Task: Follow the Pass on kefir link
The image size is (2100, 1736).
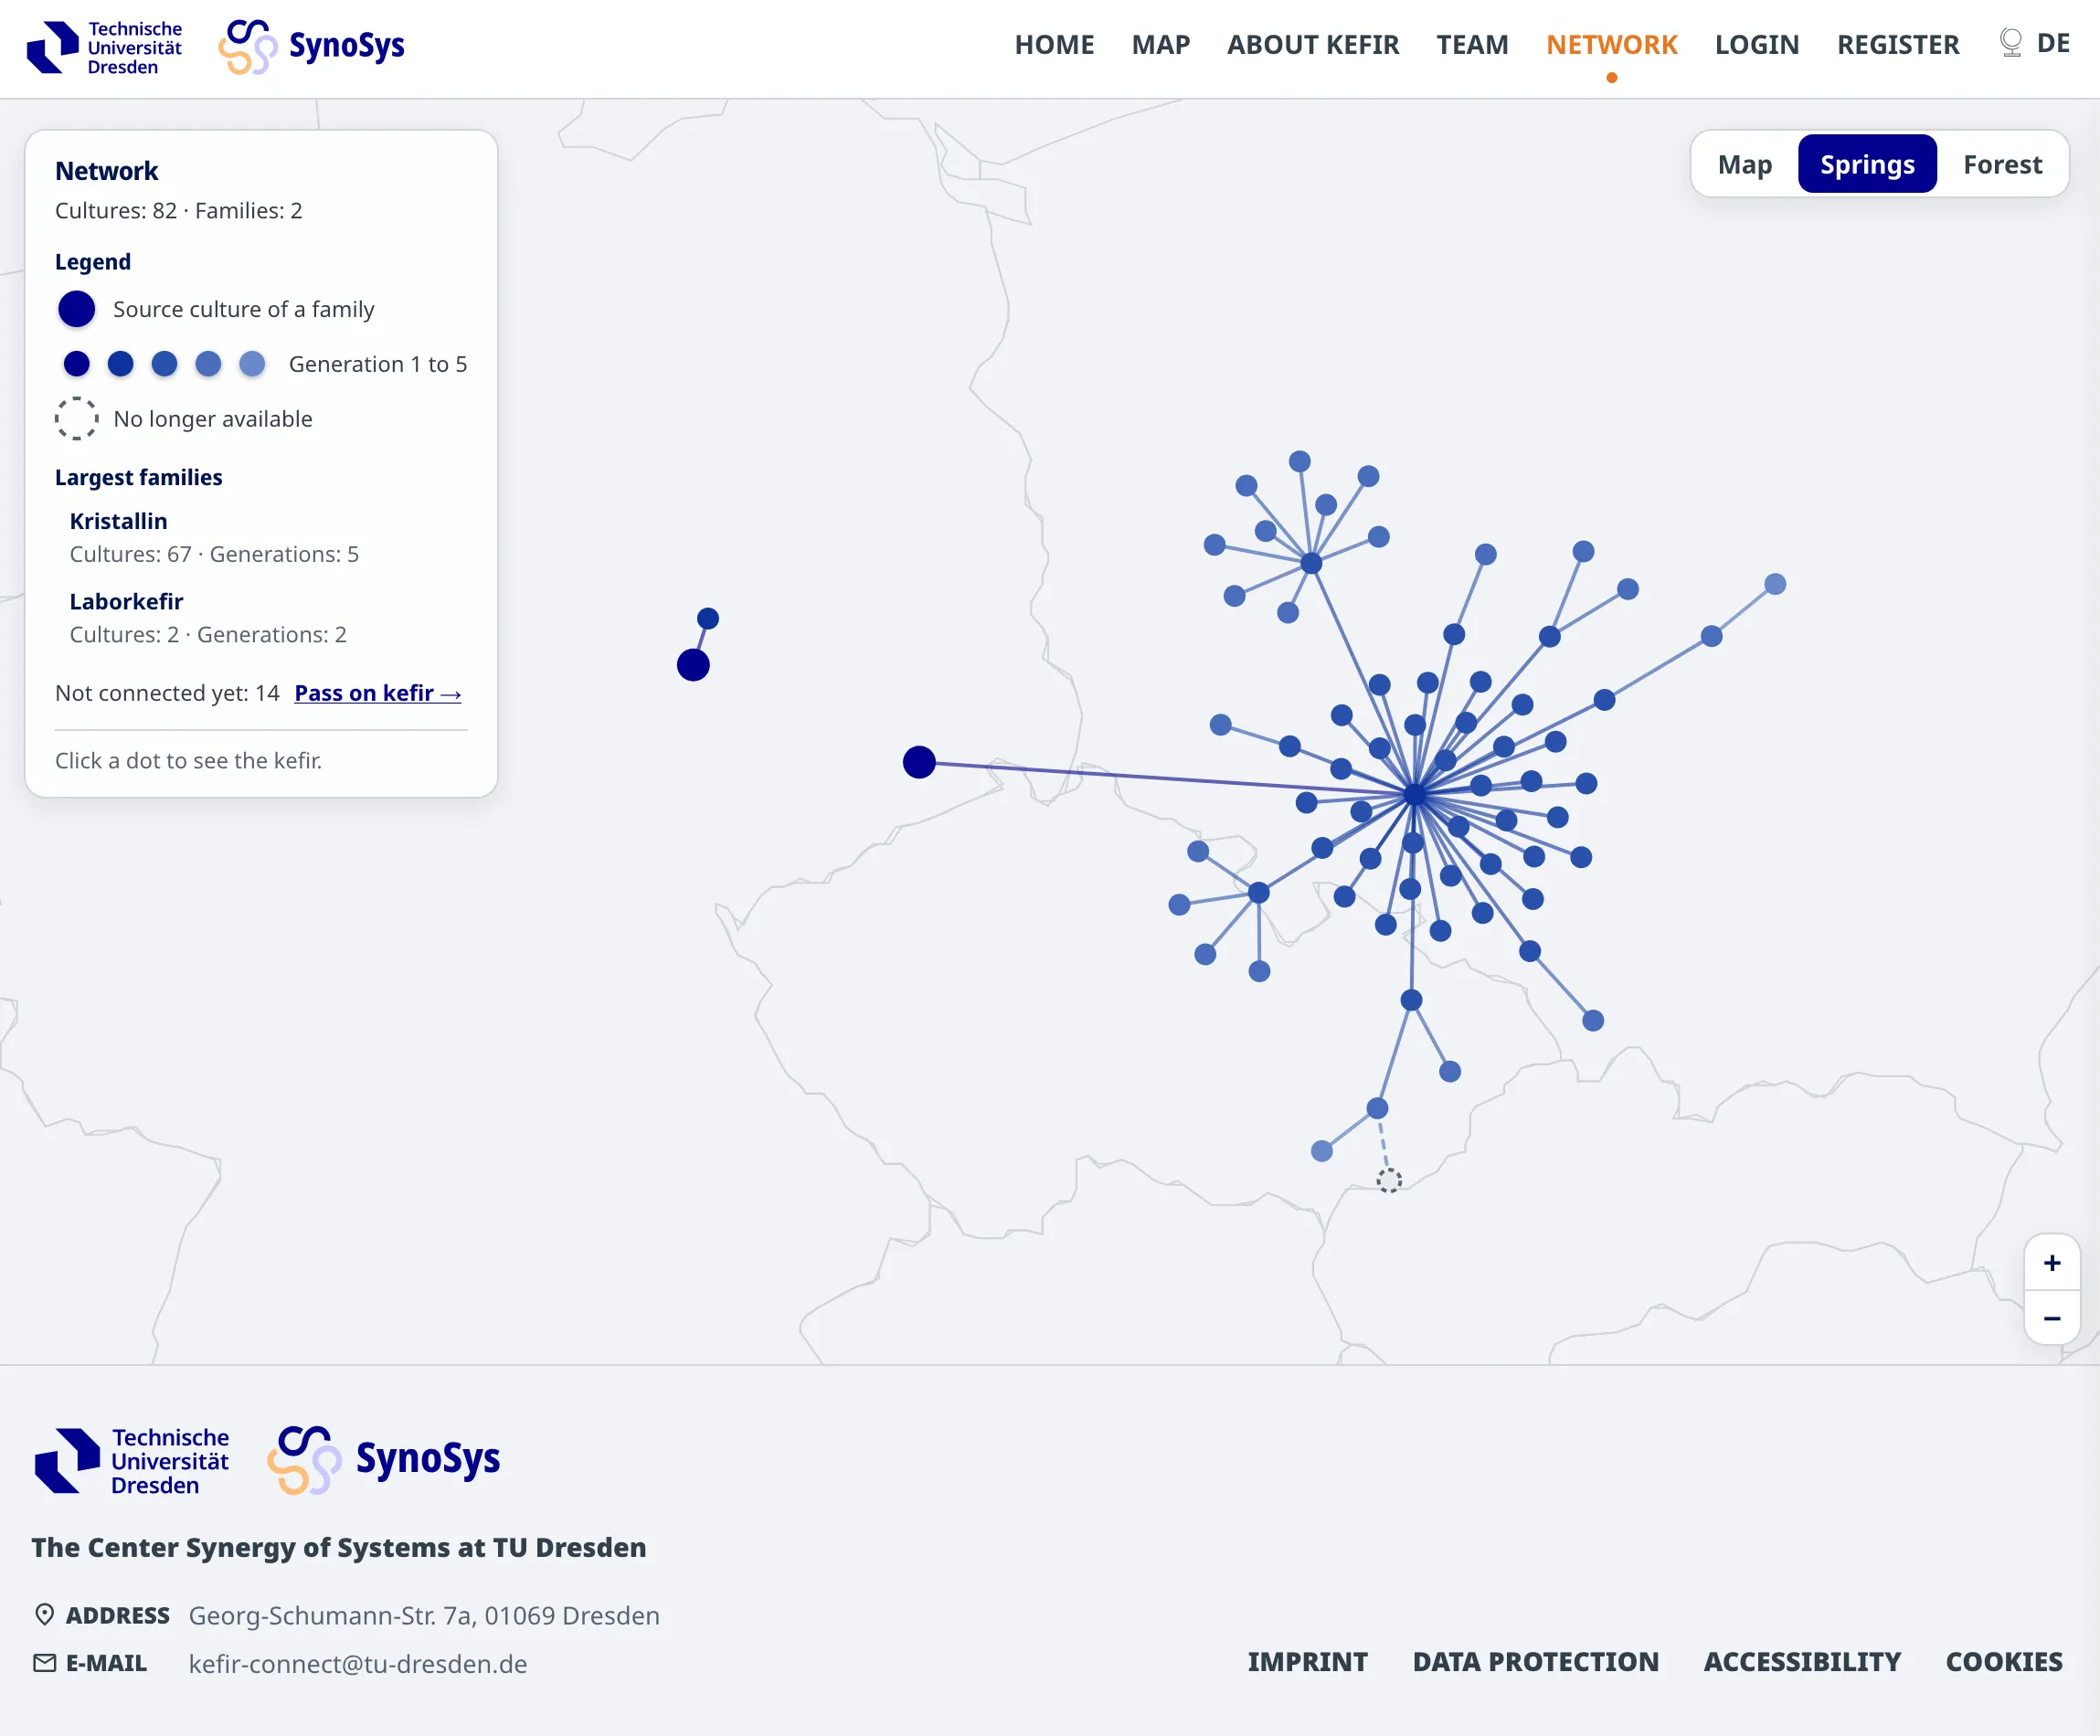Action: click(x=378, y=693)
